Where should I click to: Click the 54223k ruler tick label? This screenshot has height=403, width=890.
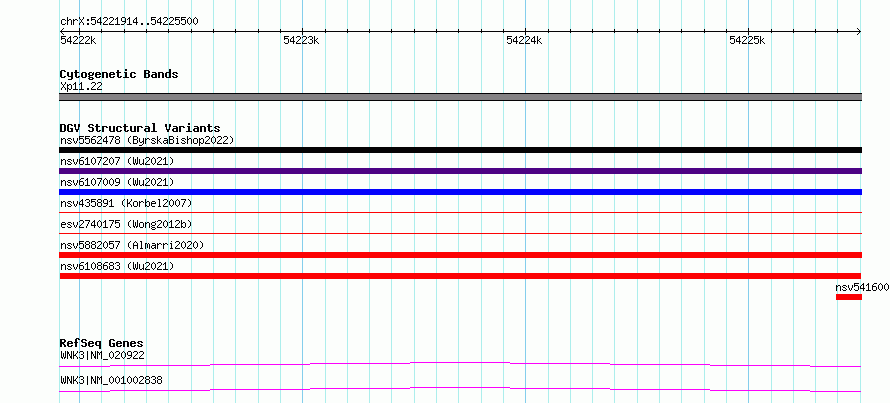point(301,40)
